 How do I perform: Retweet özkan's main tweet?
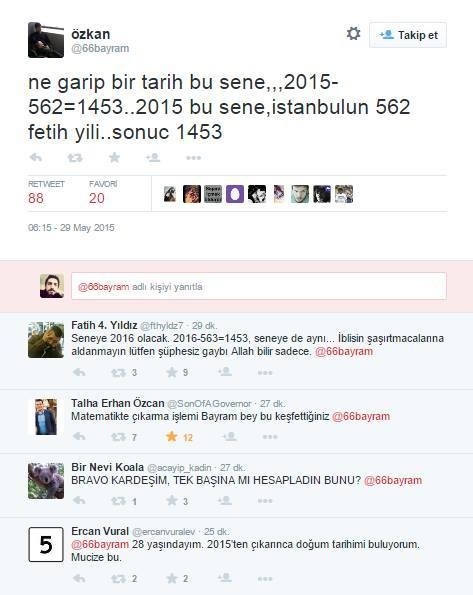click(75, 157)
